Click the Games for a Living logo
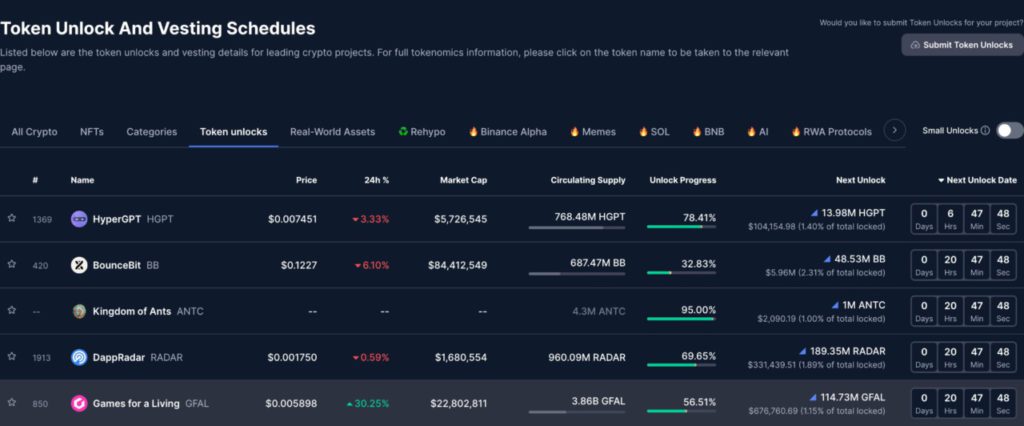This screenshot has width=1024, height=426. pos(79,403)
